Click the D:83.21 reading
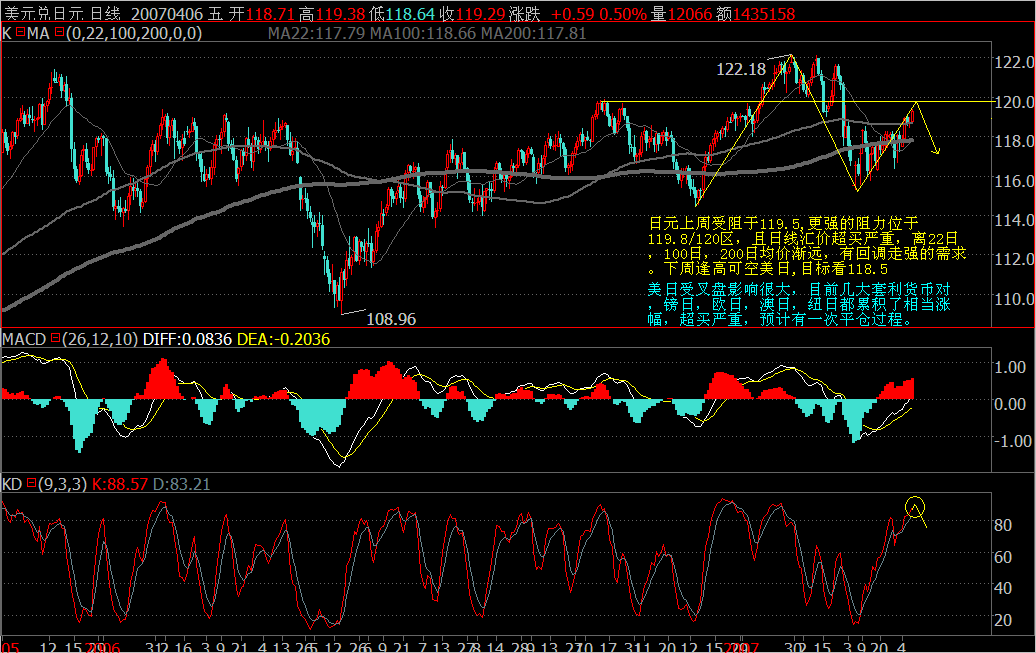 tap(182, 484)
